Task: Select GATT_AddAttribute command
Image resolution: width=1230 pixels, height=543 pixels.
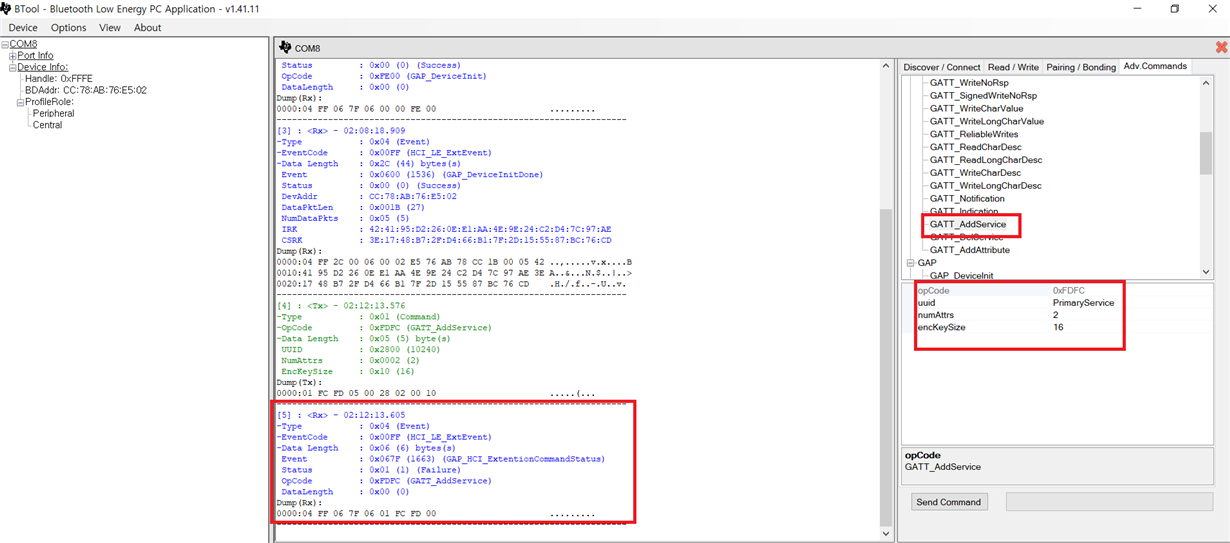Action: point(969,250)
